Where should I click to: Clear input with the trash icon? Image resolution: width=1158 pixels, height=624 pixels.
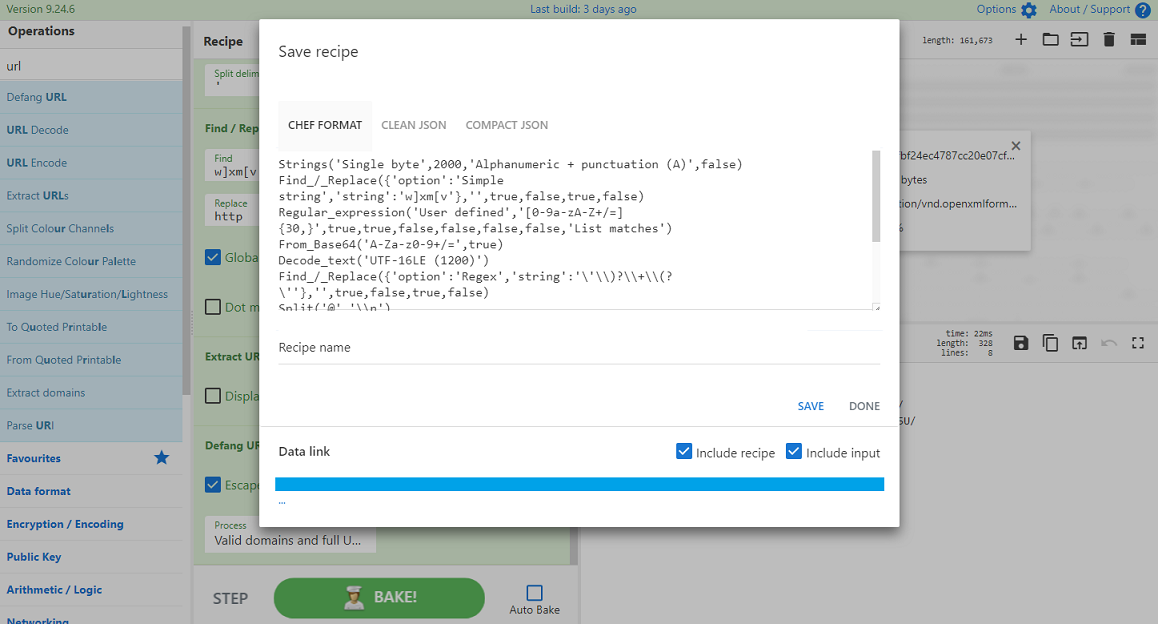pos(1109,40)
